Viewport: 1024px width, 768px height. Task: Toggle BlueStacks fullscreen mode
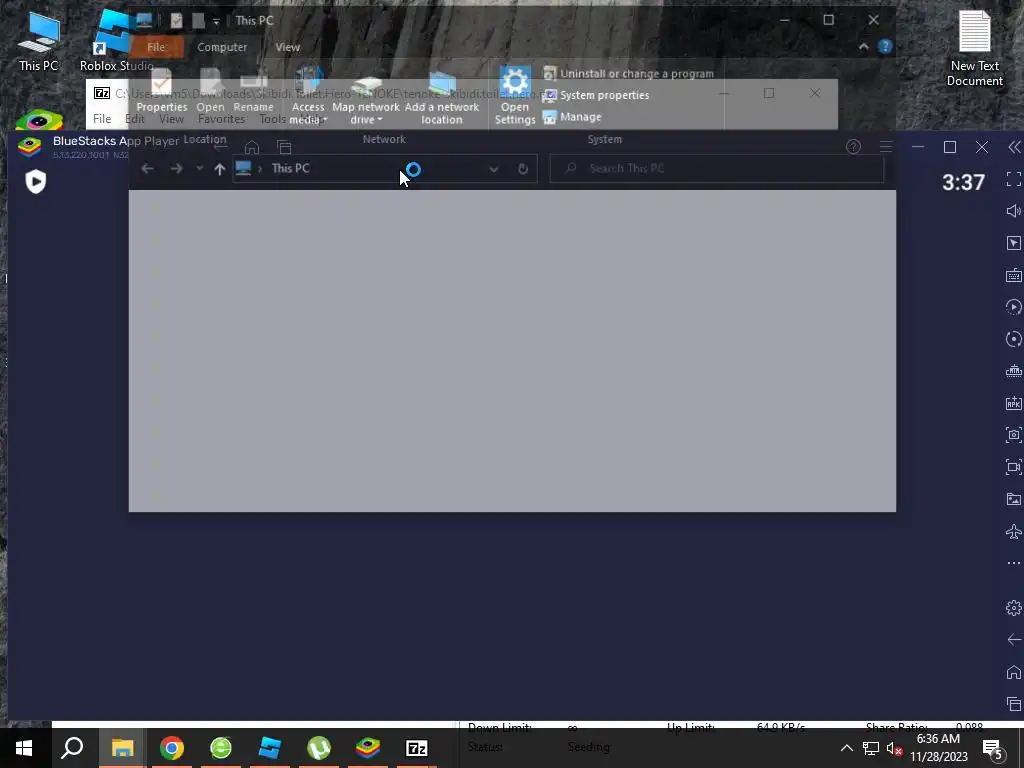click(x=1014, y=179)
